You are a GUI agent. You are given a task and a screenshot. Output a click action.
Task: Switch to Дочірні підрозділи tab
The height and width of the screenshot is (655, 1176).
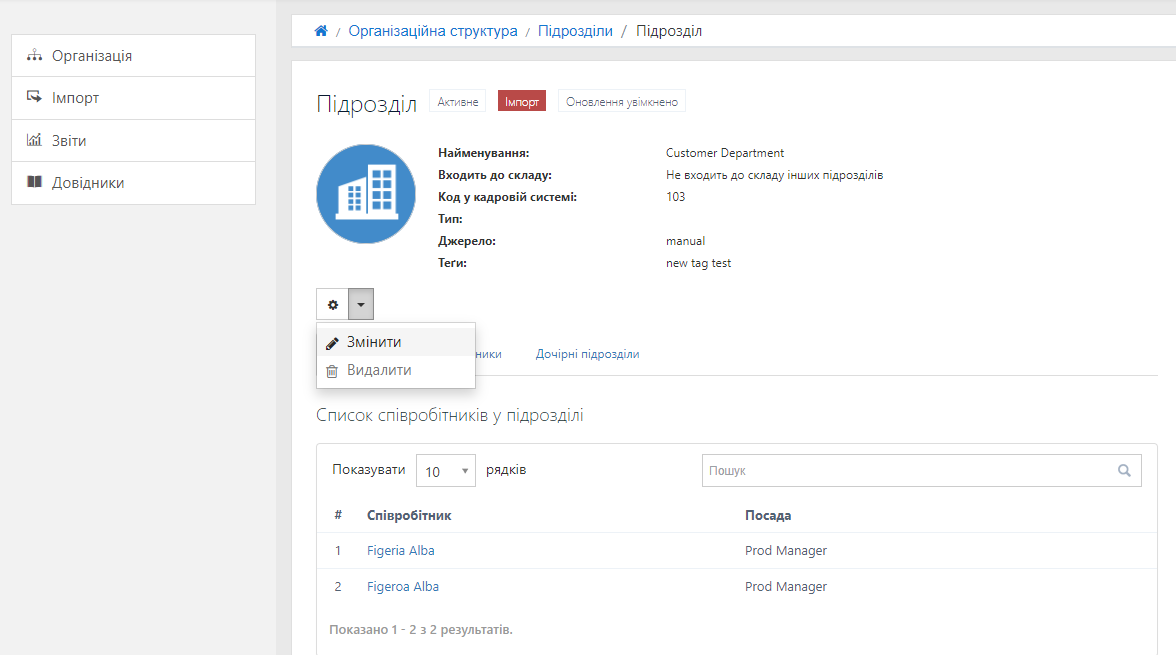point(587,354)
